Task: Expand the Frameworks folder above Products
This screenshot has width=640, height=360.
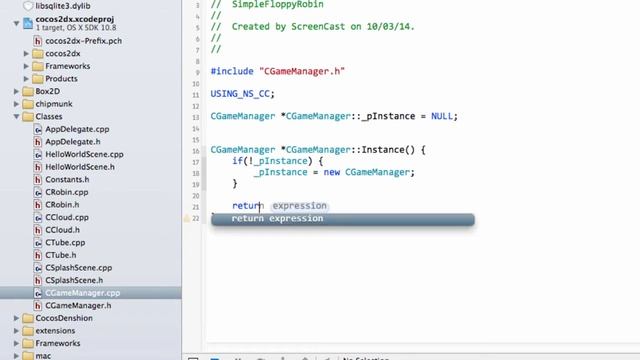Action: point(26,66)
